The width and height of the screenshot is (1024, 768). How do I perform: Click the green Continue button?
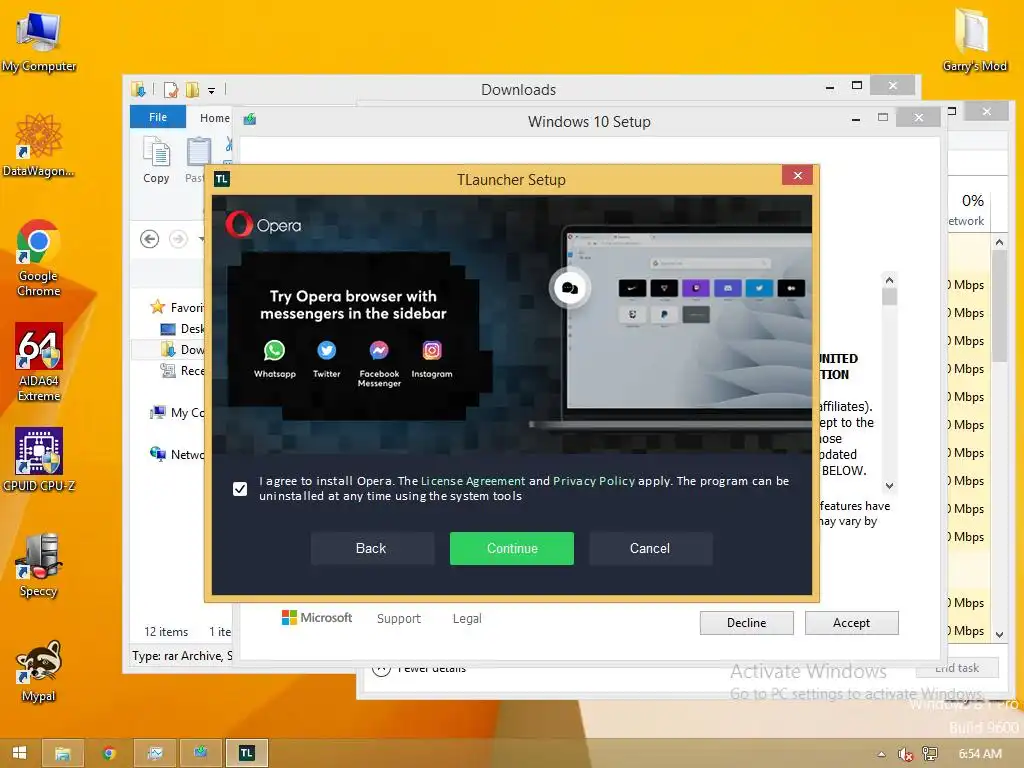coord(512,548)
